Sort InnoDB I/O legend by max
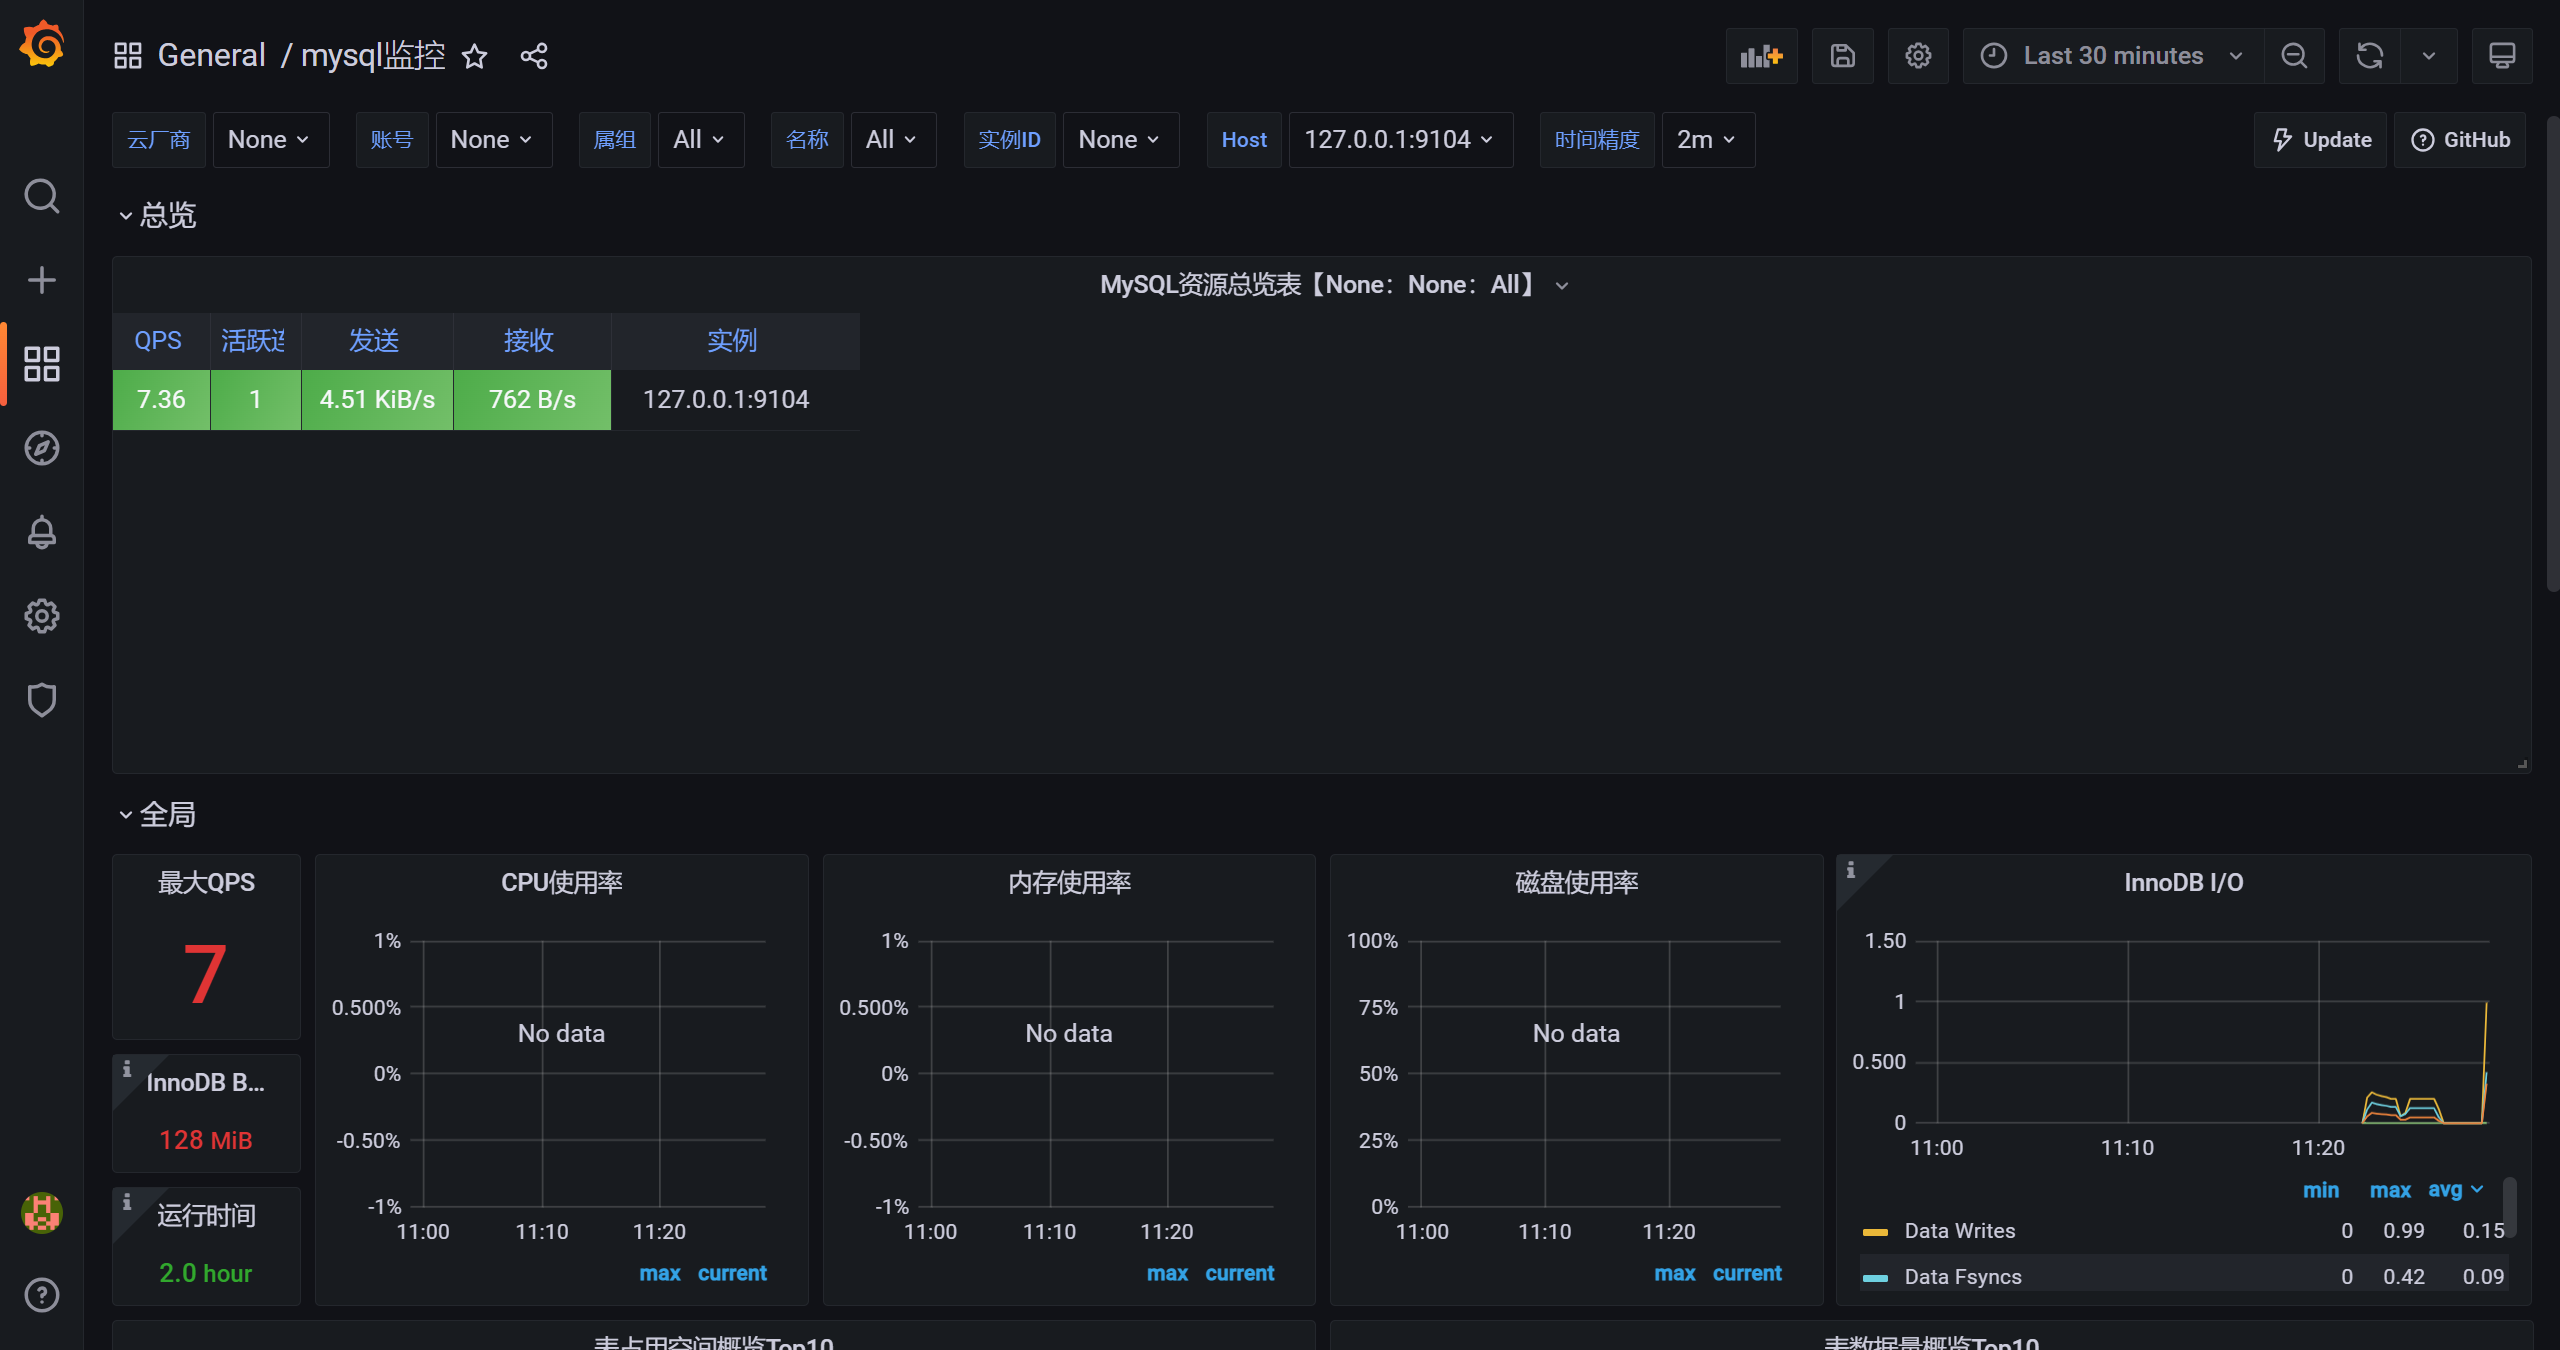2560x1350 pixels. click(2391, 1190)
